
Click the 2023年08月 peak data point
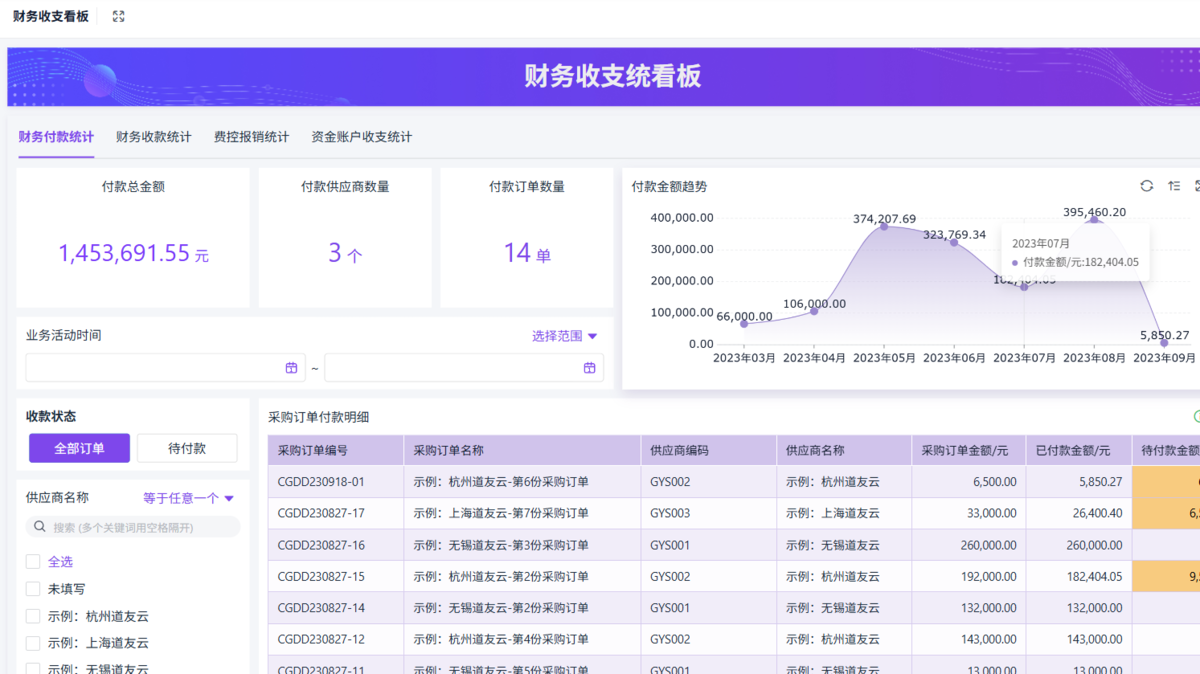[x=1094, y=219]
